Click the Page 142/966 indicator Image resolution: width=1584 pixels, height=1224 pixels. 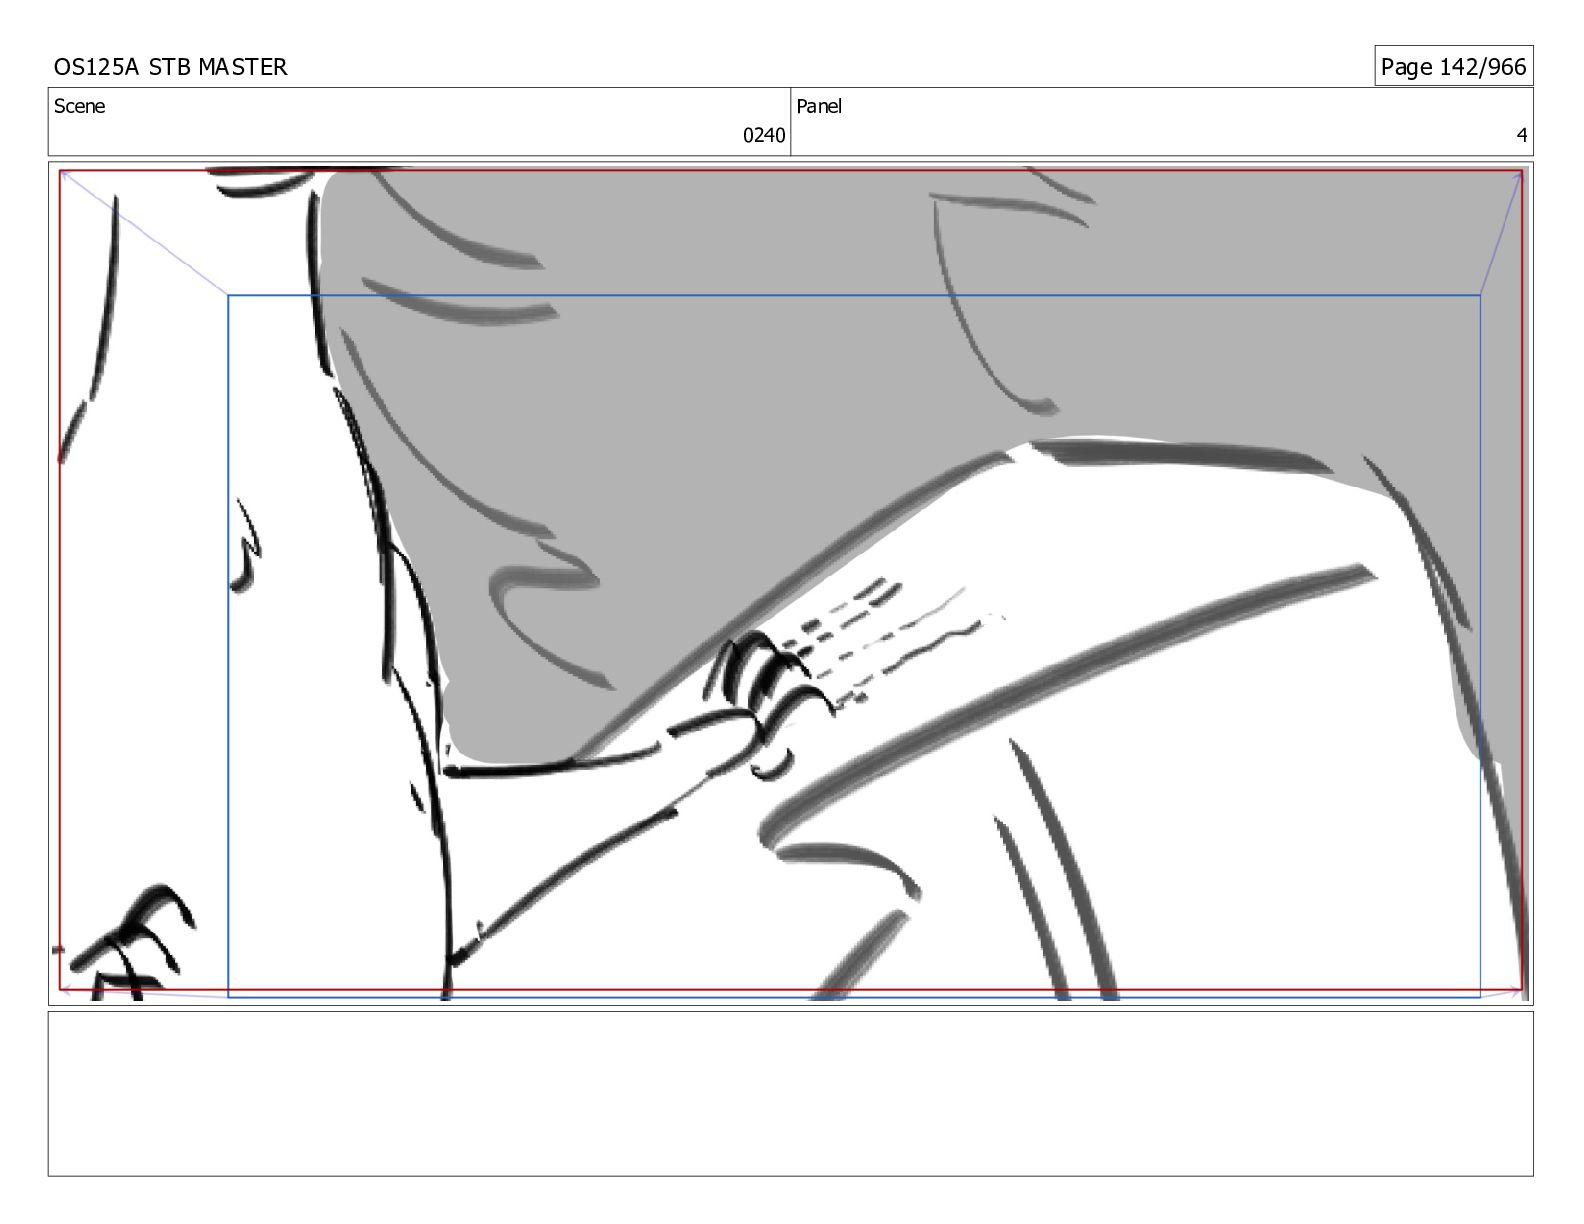point(1453,66)
